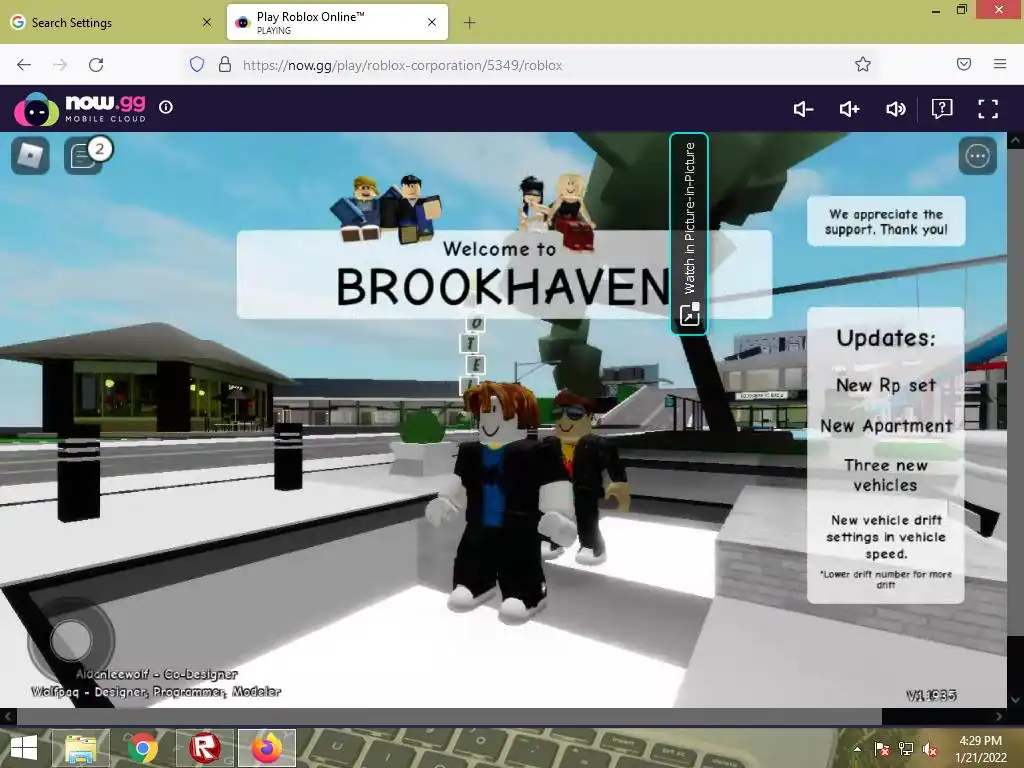Raise volume in now.gg toolbar
This screenshot has width=1024, height=768.
[x=849, y=108]
